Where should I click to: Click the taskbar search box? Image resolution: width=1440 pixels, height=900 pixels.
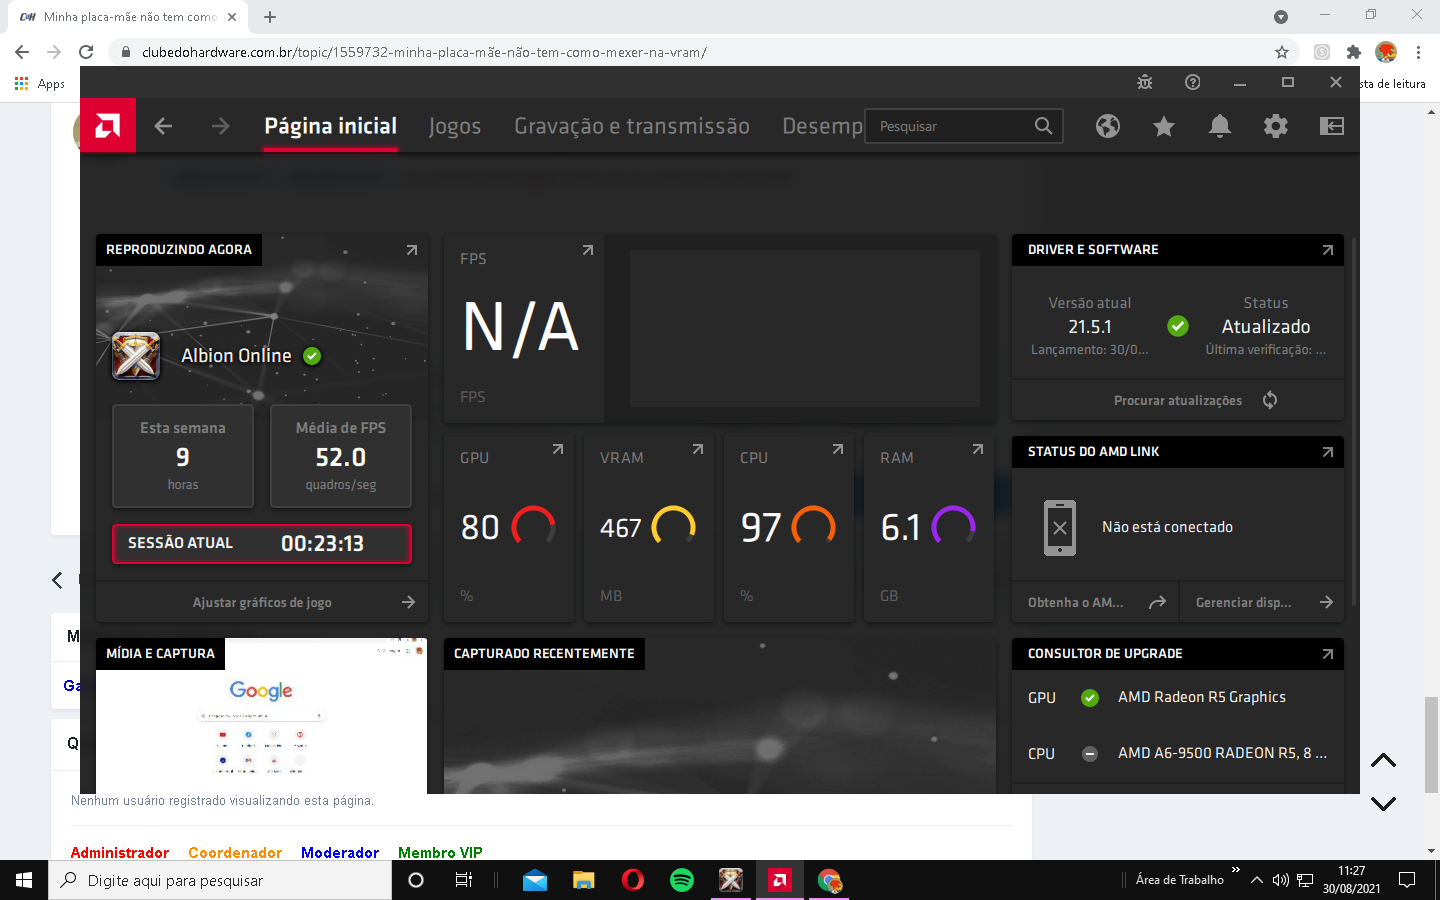220,880
